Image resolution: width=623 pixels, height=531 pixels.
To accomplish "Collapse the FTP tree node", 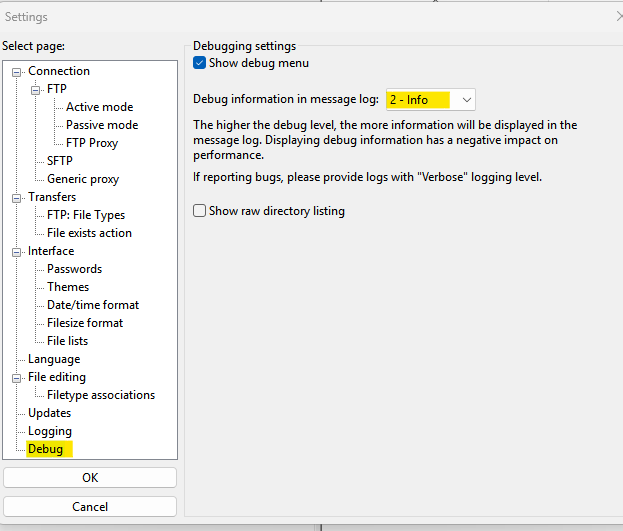I will (36, 89).
